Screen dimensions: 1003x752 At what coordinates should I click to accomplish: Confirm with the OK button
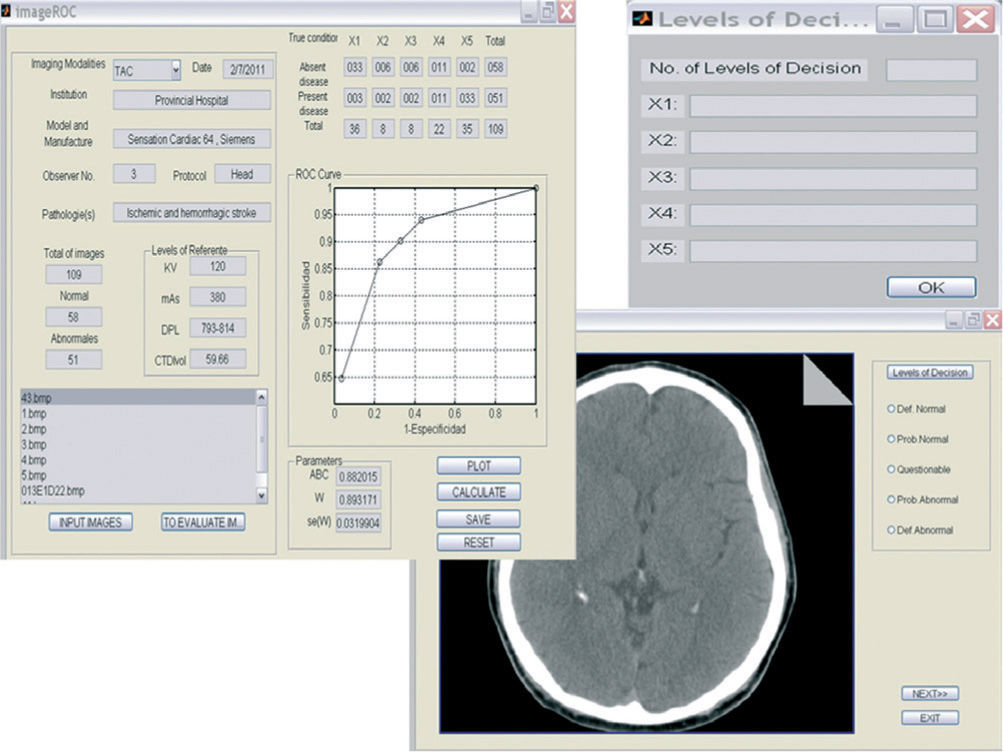(x=931, y=288)
